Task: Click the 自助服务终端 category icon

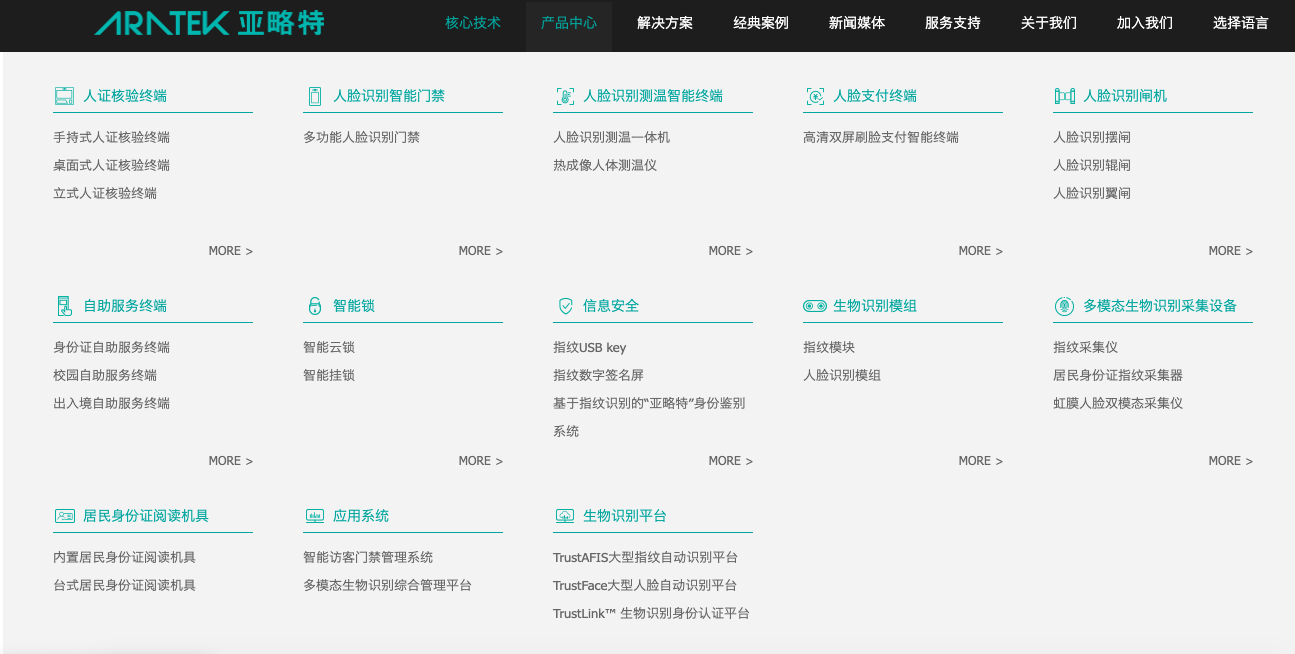Action: tap(64, 306)
